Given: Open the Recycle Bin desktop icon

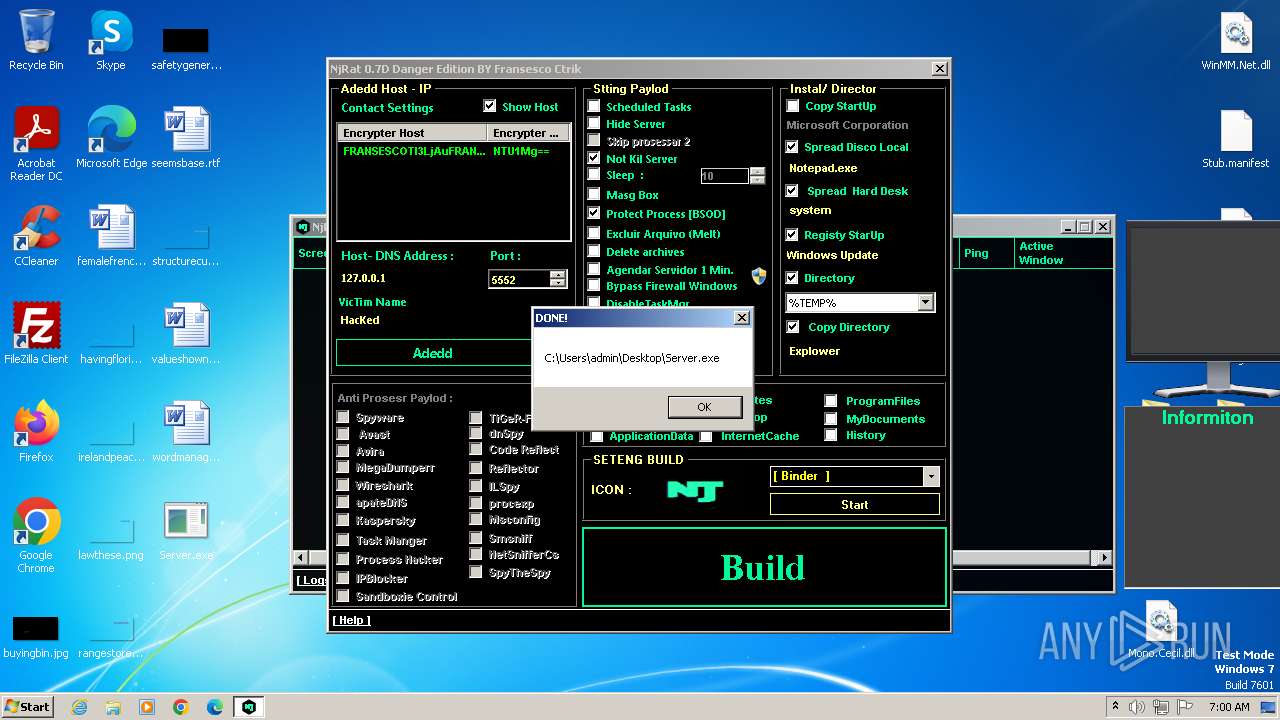Looking at the screenshot, I should (36, 40).
